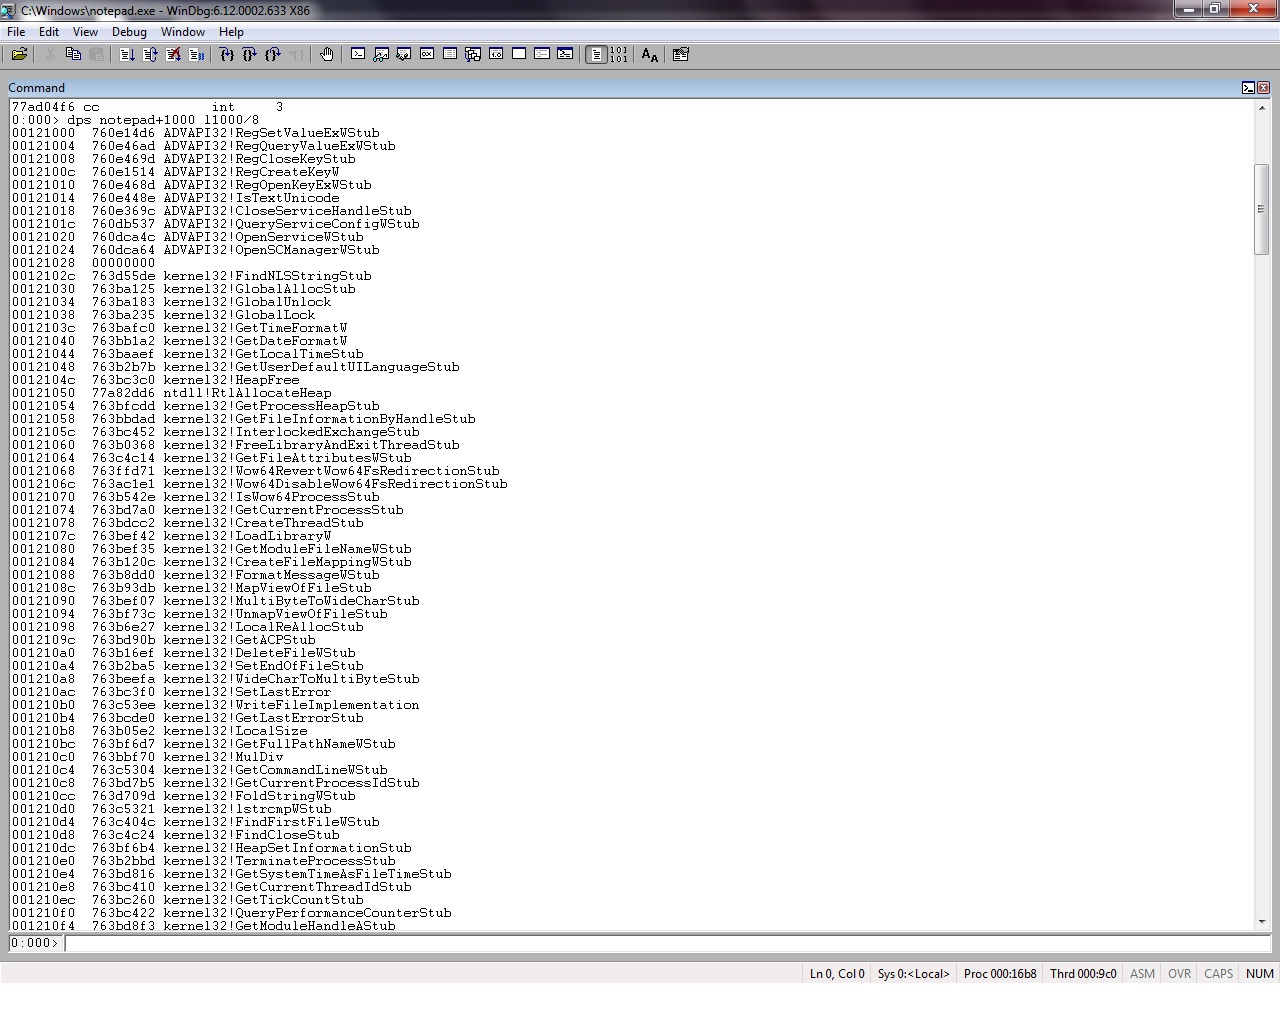Click the scrollbar up arrow in Command window
This screenshot has width=1280, height=1024.
[x=1262, y=107]
